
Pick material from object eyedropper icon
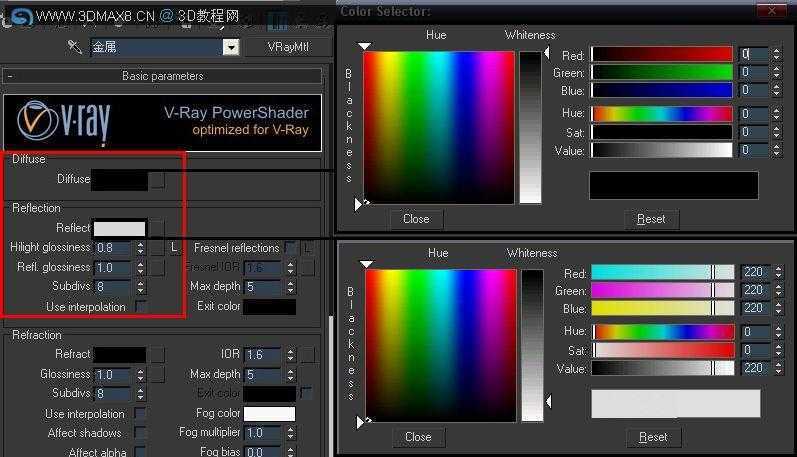[x=75, y=47]
